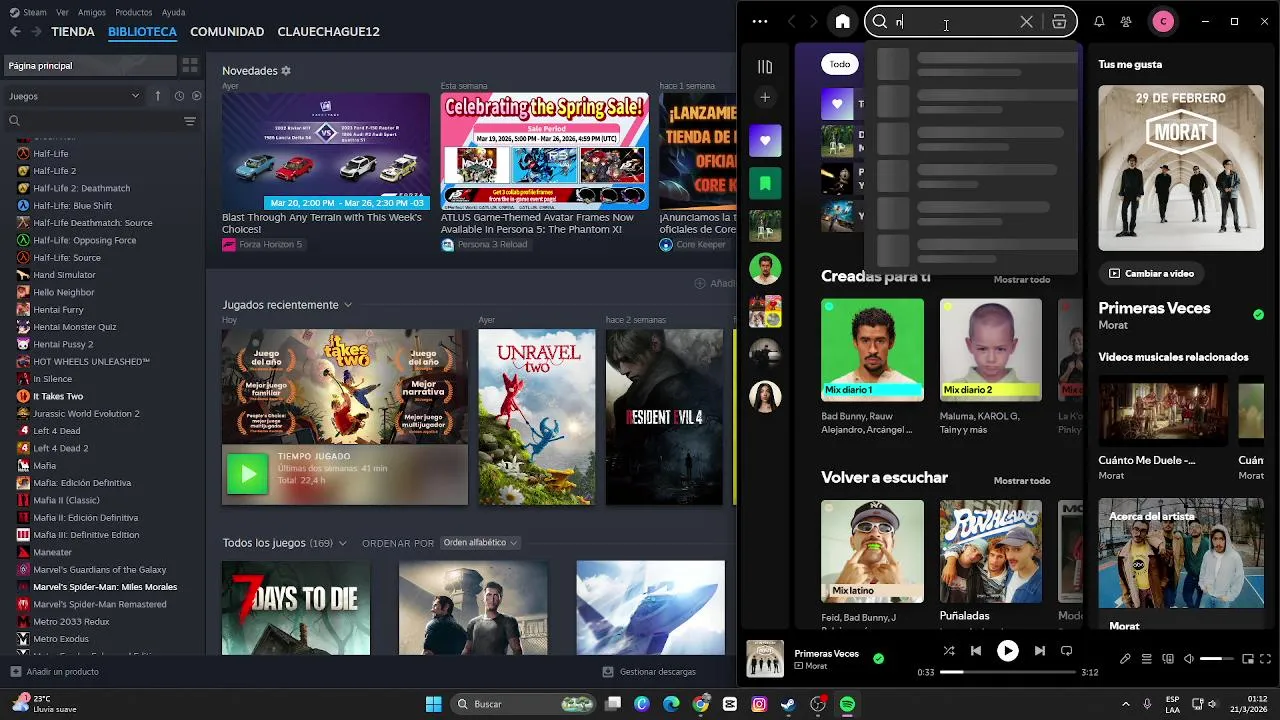Open the Orden alfabético sort dropdown
The image size is (1280, 720).
(x=480, y=543)
